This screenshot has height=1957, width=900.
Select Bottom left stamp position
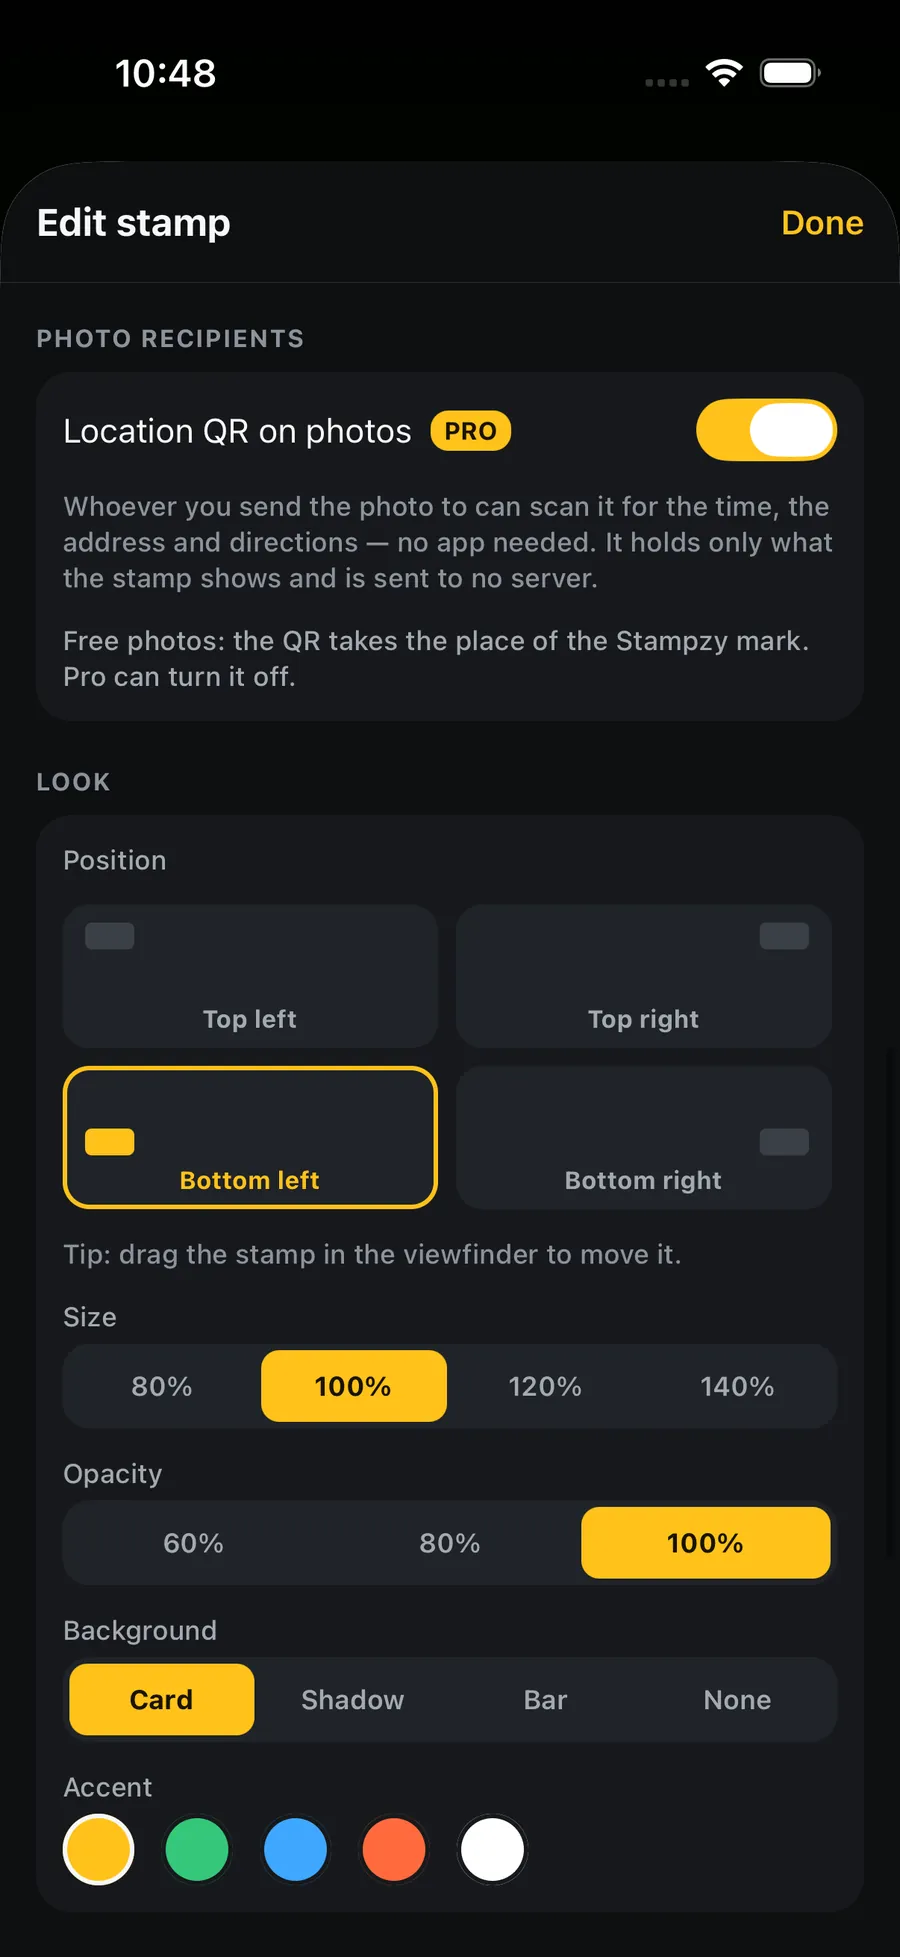250,1138
